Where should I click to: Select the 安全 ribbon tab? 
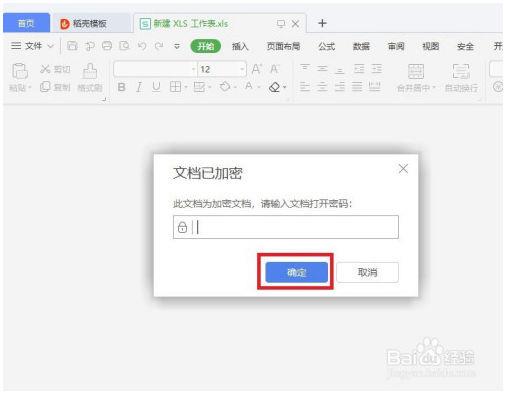pyautogui.click(x=465, y=46)
